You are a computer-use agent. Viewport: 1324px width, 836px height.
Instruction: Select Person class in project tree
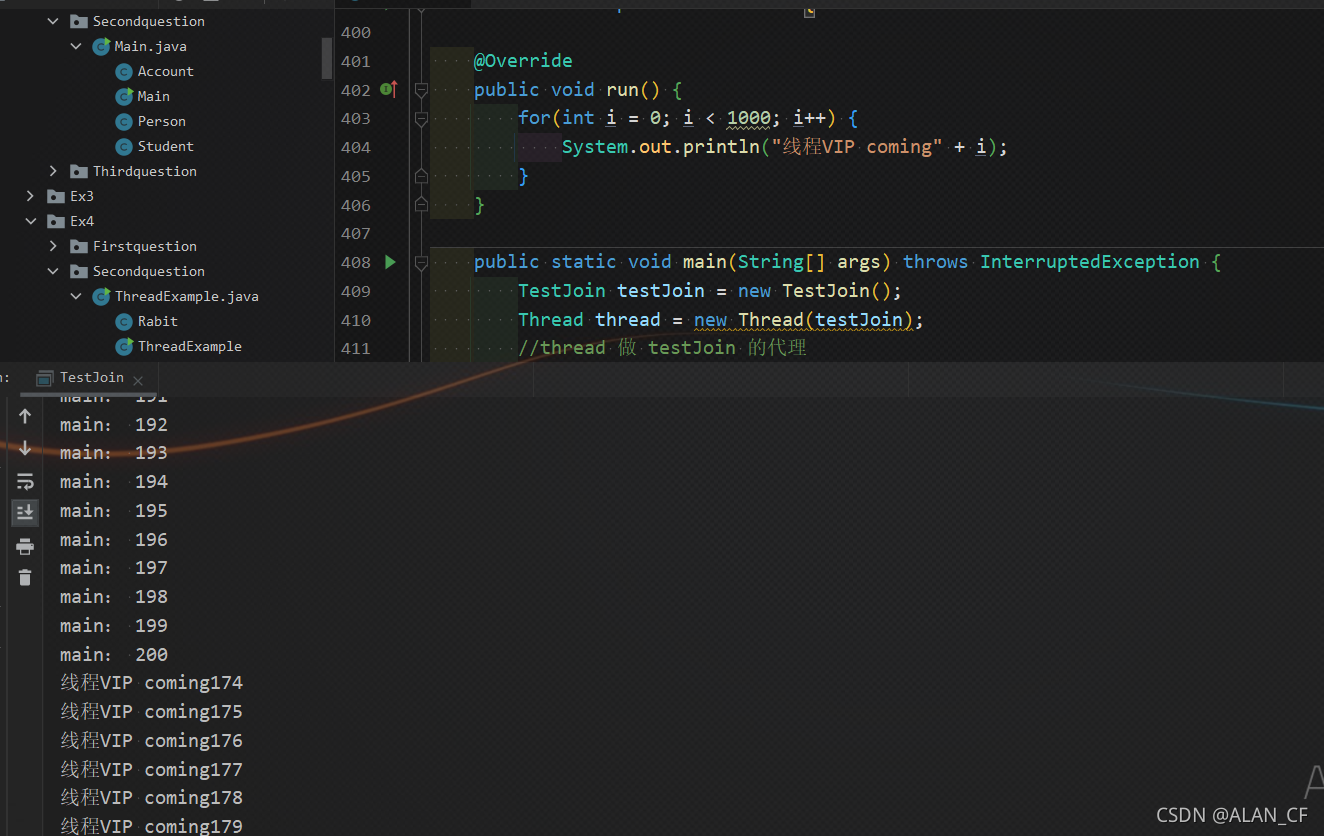pyautogui.click(x=162, y=121)
